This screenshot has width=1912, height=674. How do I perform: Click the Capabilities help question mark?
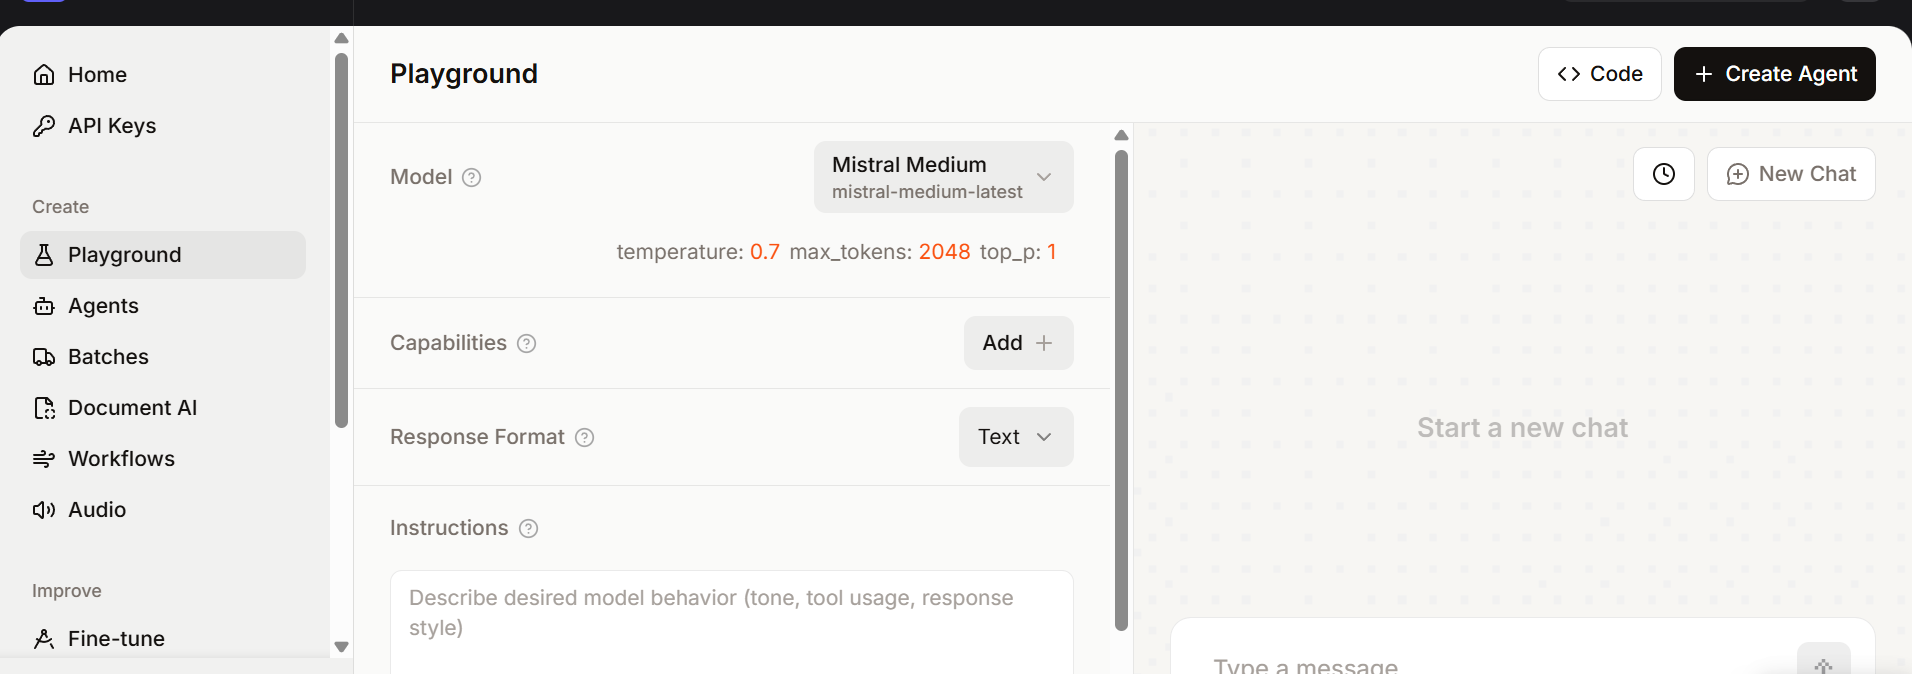[x=527, y=343]
